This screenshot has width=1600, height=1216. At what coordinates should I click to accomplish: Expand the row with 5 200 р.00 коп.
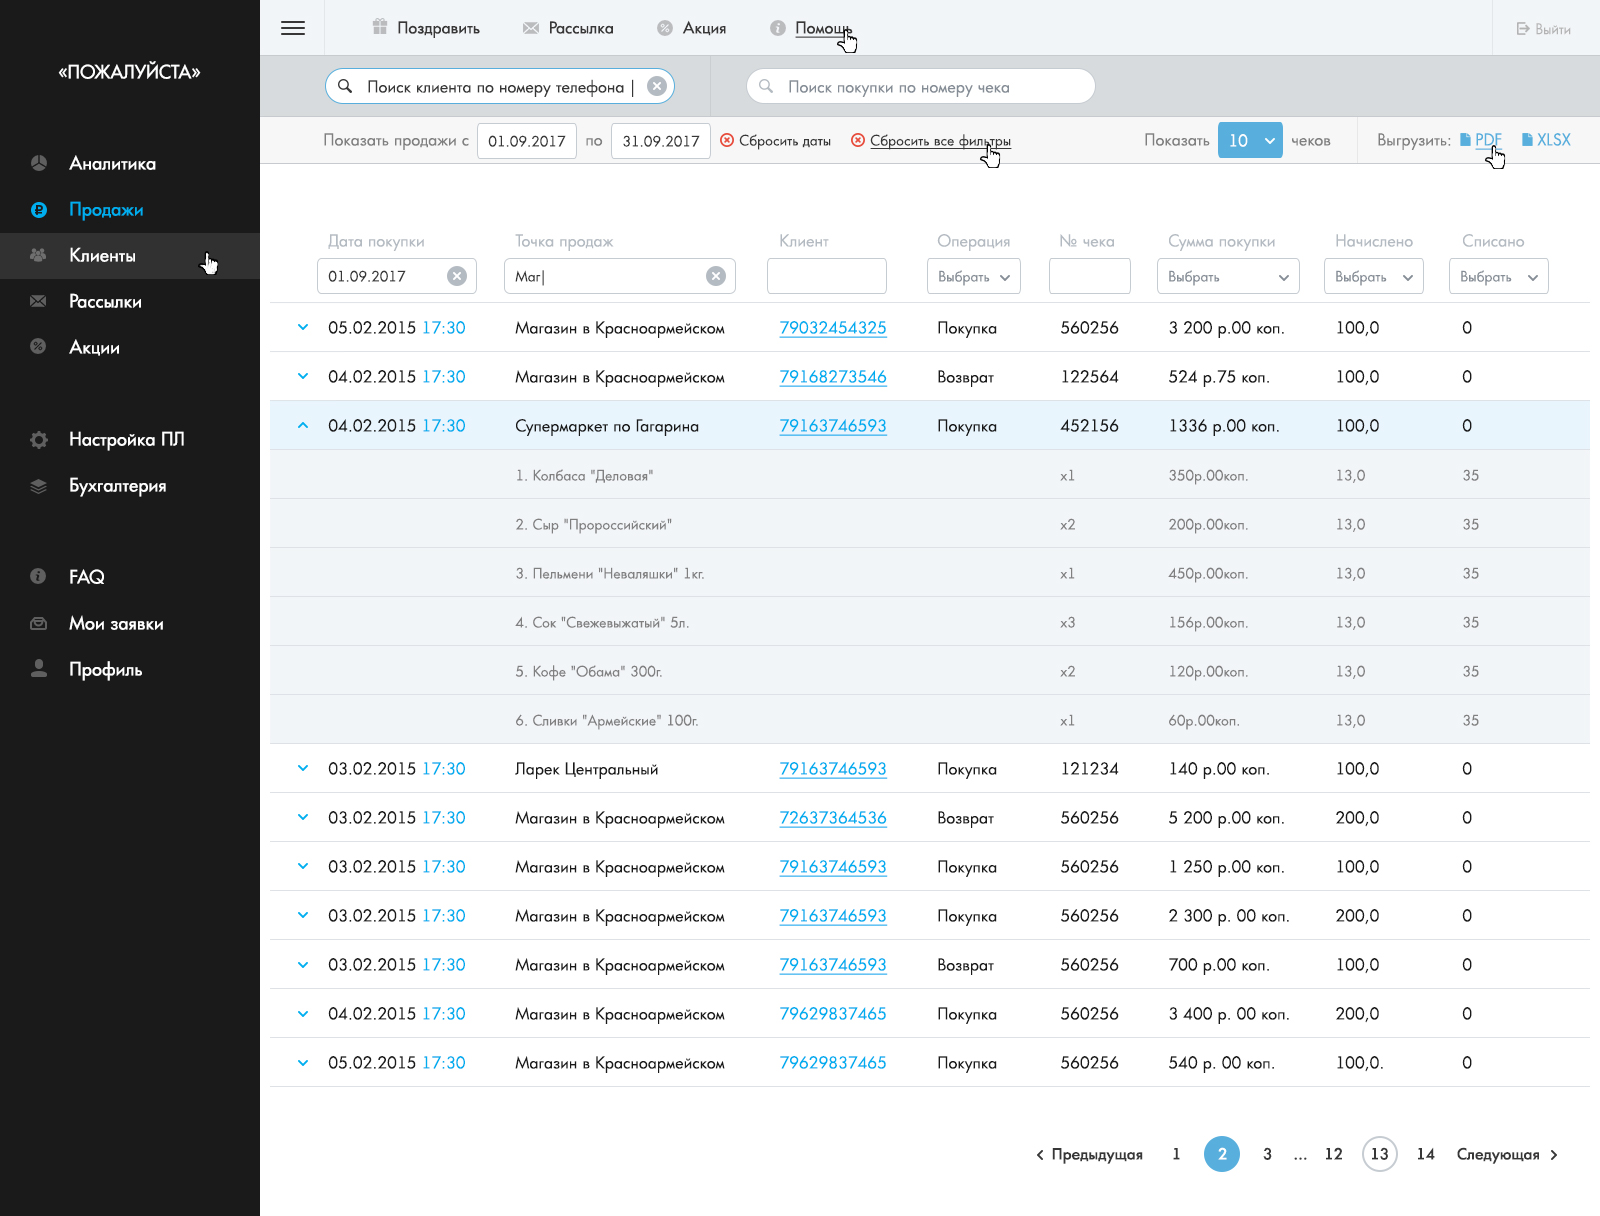[x=303, y=818]
